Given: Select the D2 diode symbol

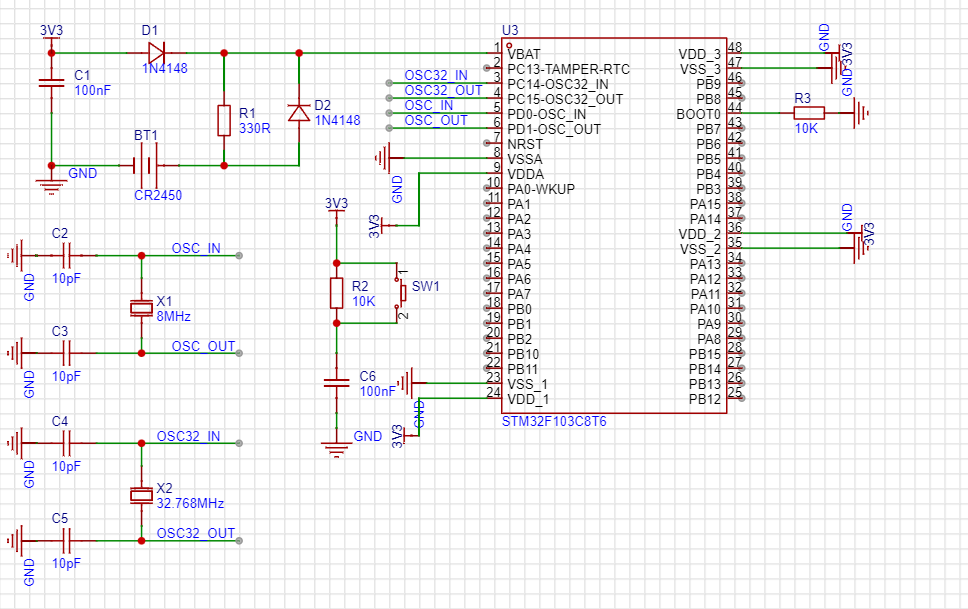Looking at the screenshot, I should [299, 113].
